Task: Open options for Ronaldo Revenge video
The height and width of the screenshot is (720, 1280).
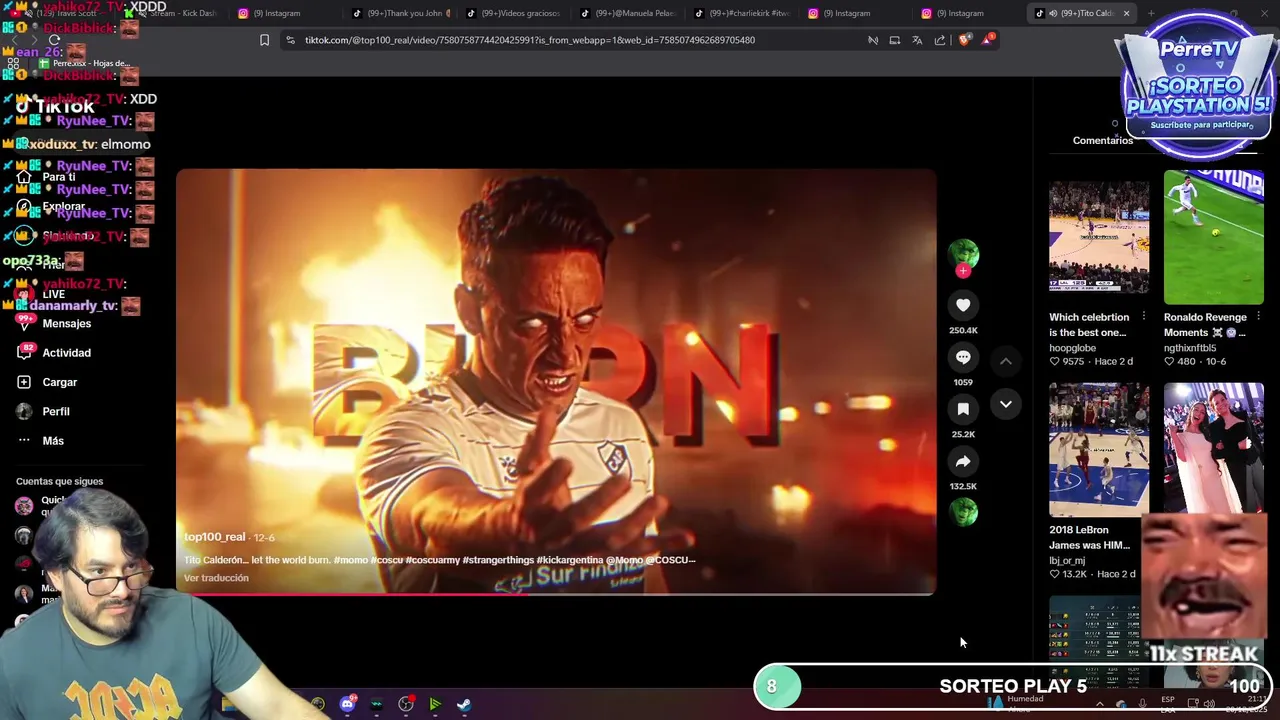Action: click(x=1258, y=317)
